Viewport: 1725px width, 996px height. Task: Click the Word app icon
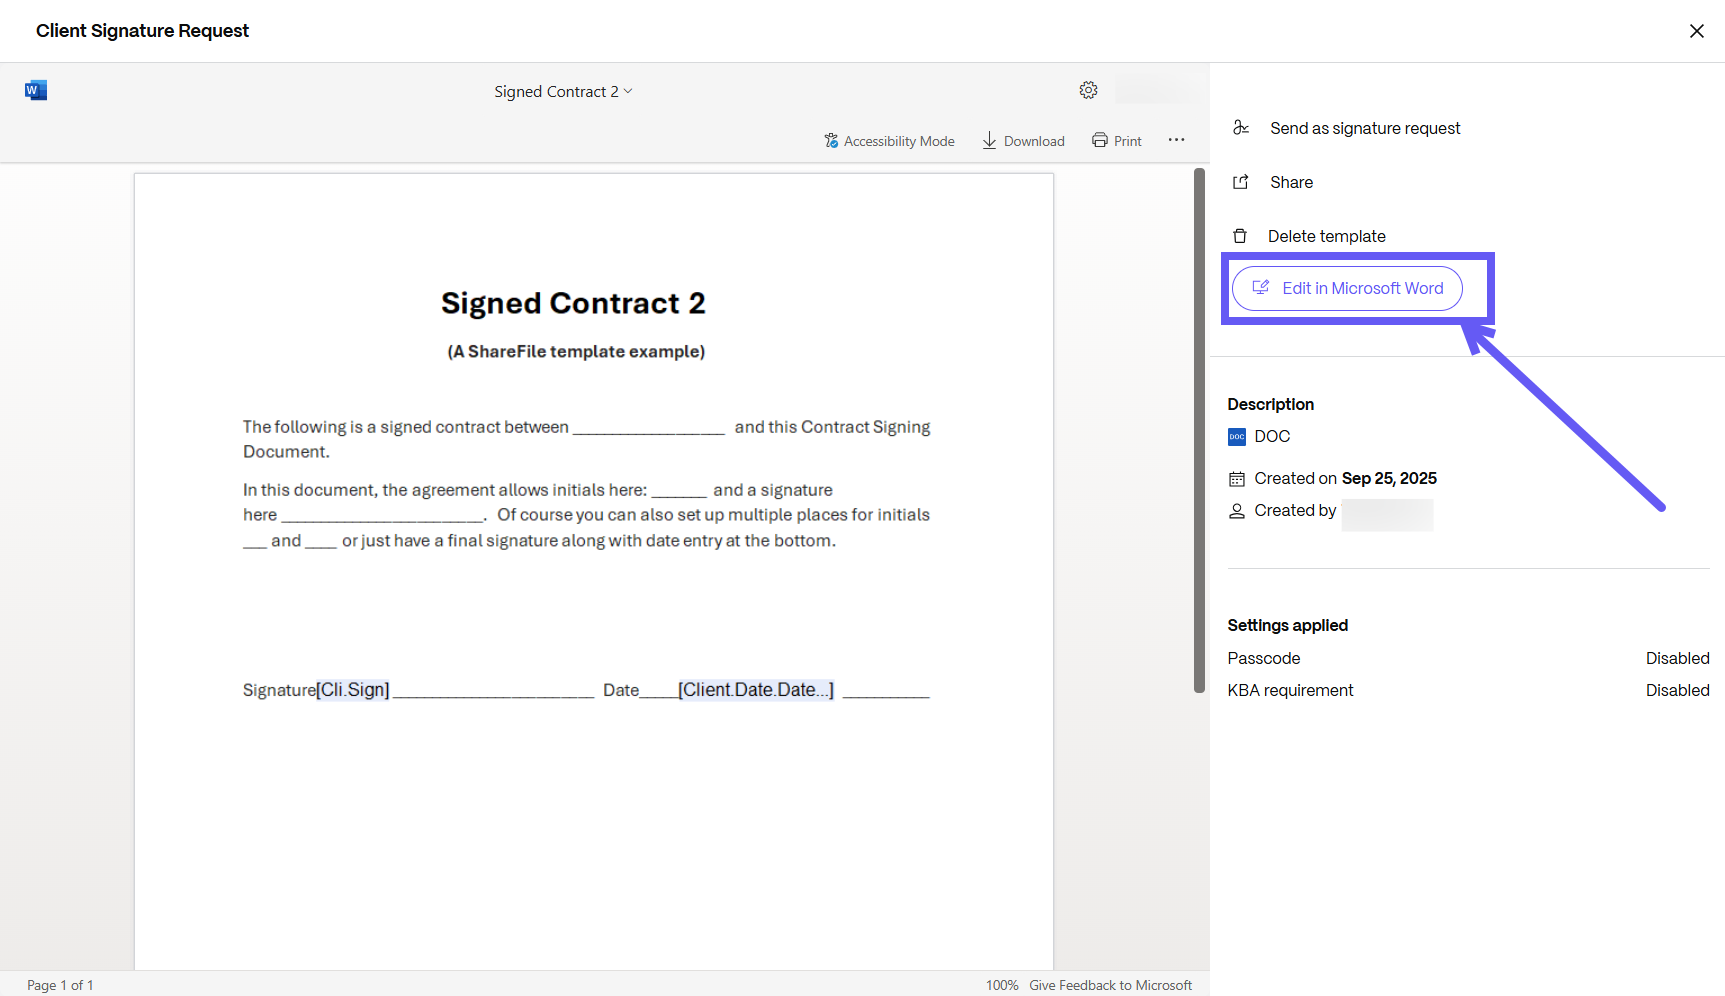[x=36, y=91]
